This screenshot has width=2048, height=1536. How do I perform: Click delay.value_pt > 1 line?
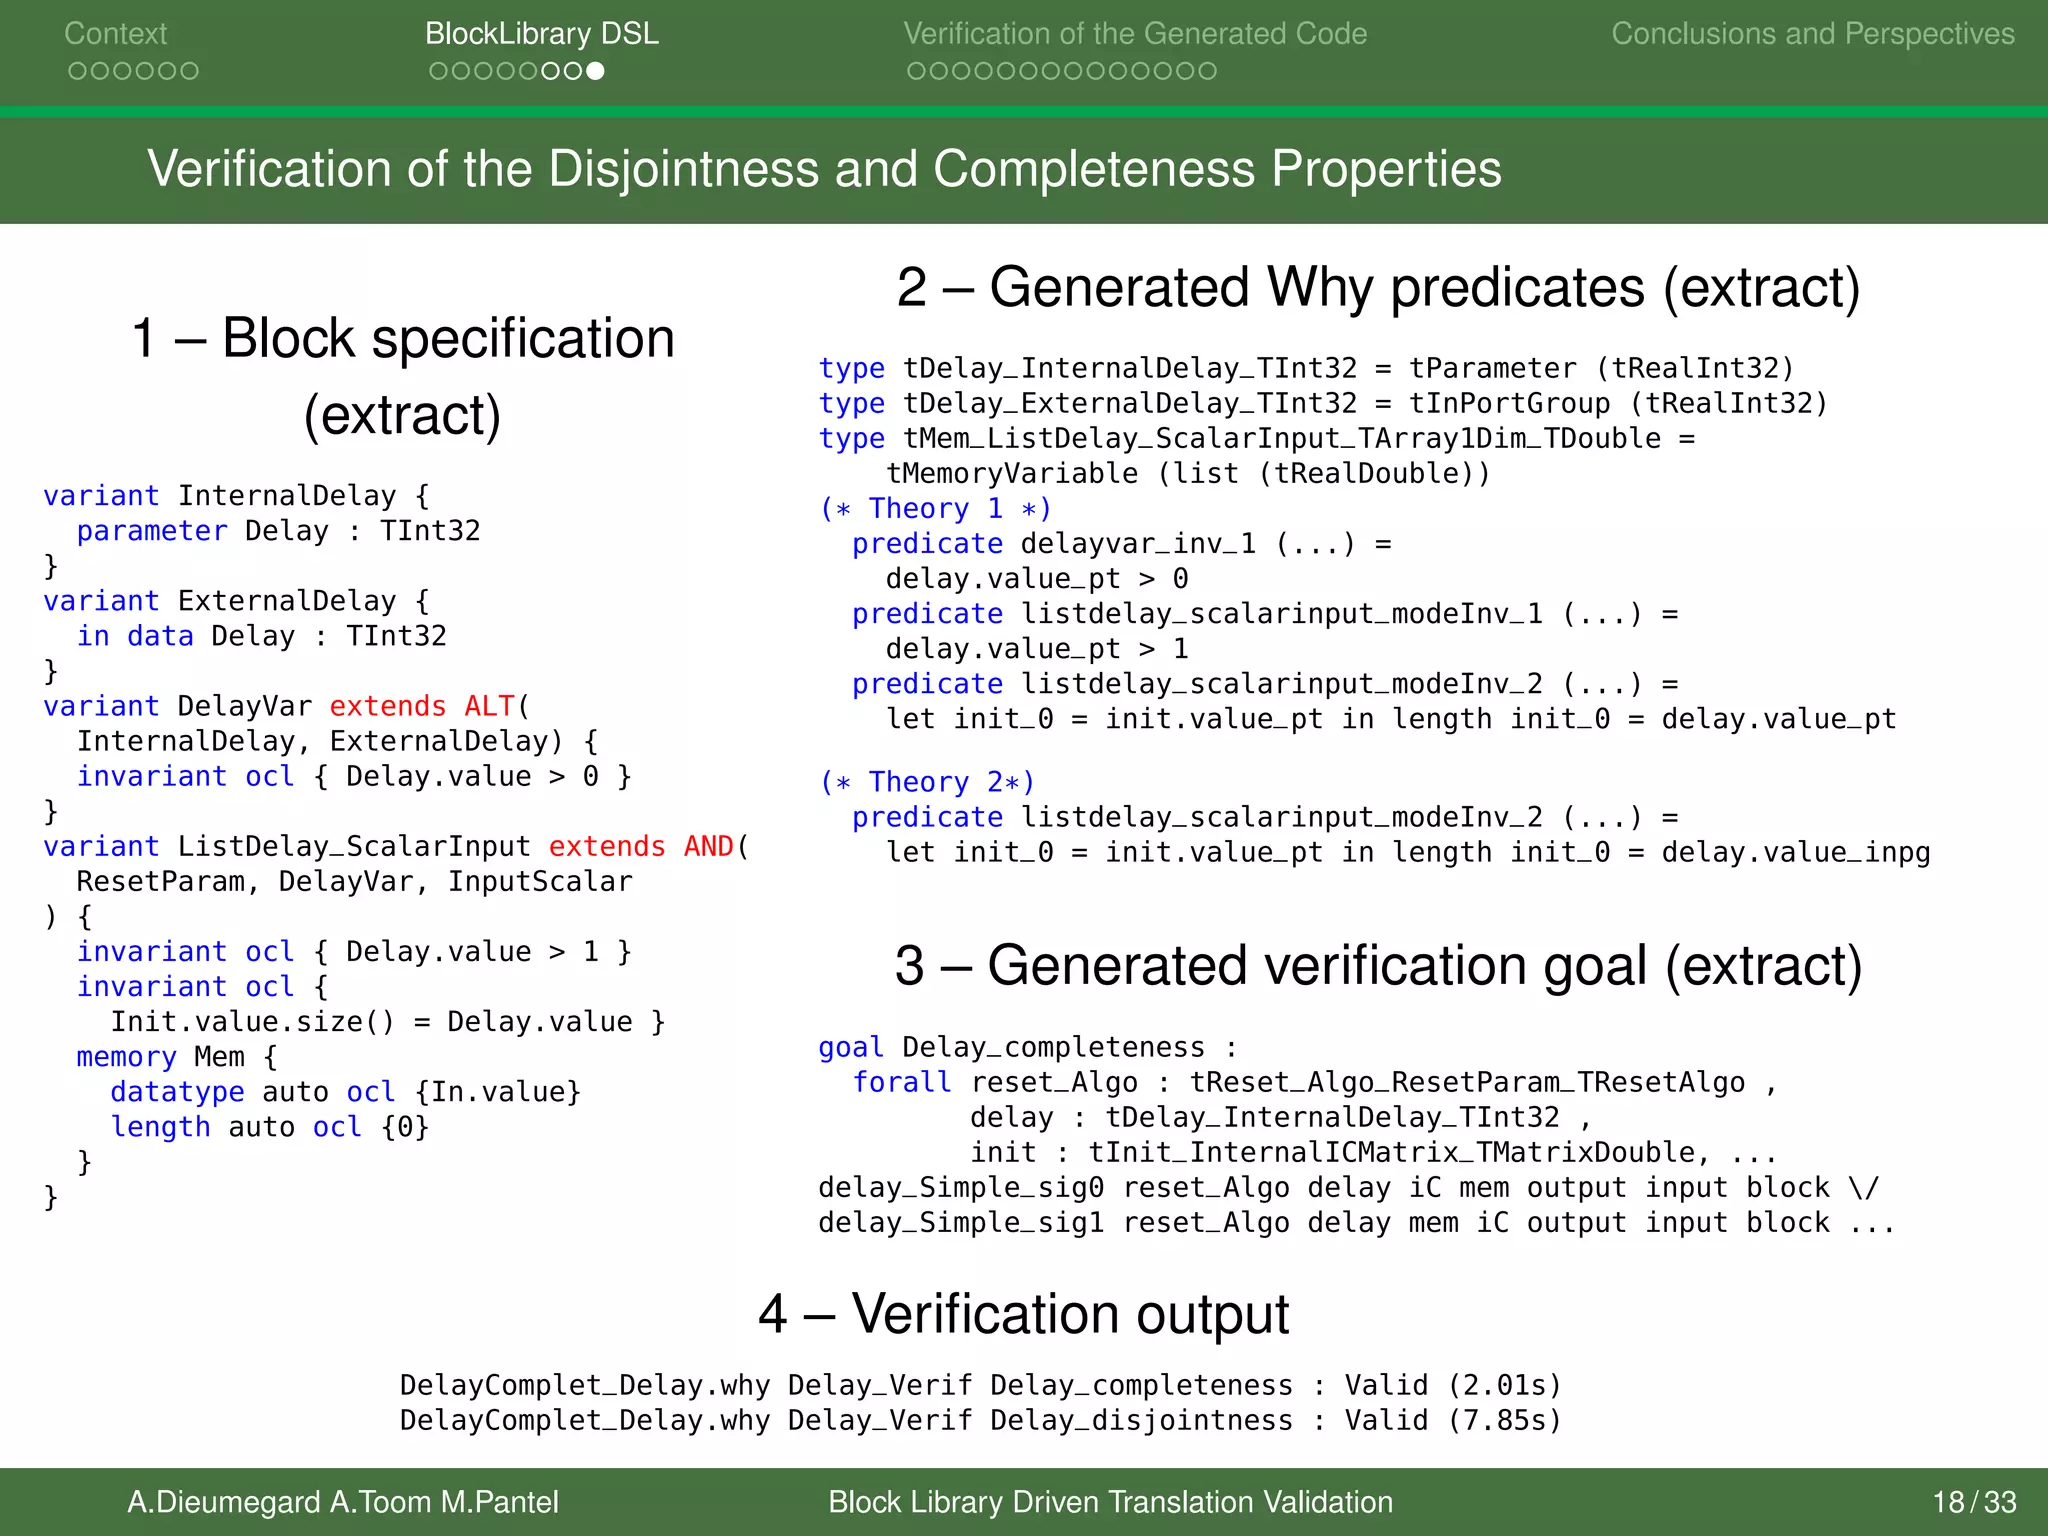pyautogui.click(x=1037, y=648)
